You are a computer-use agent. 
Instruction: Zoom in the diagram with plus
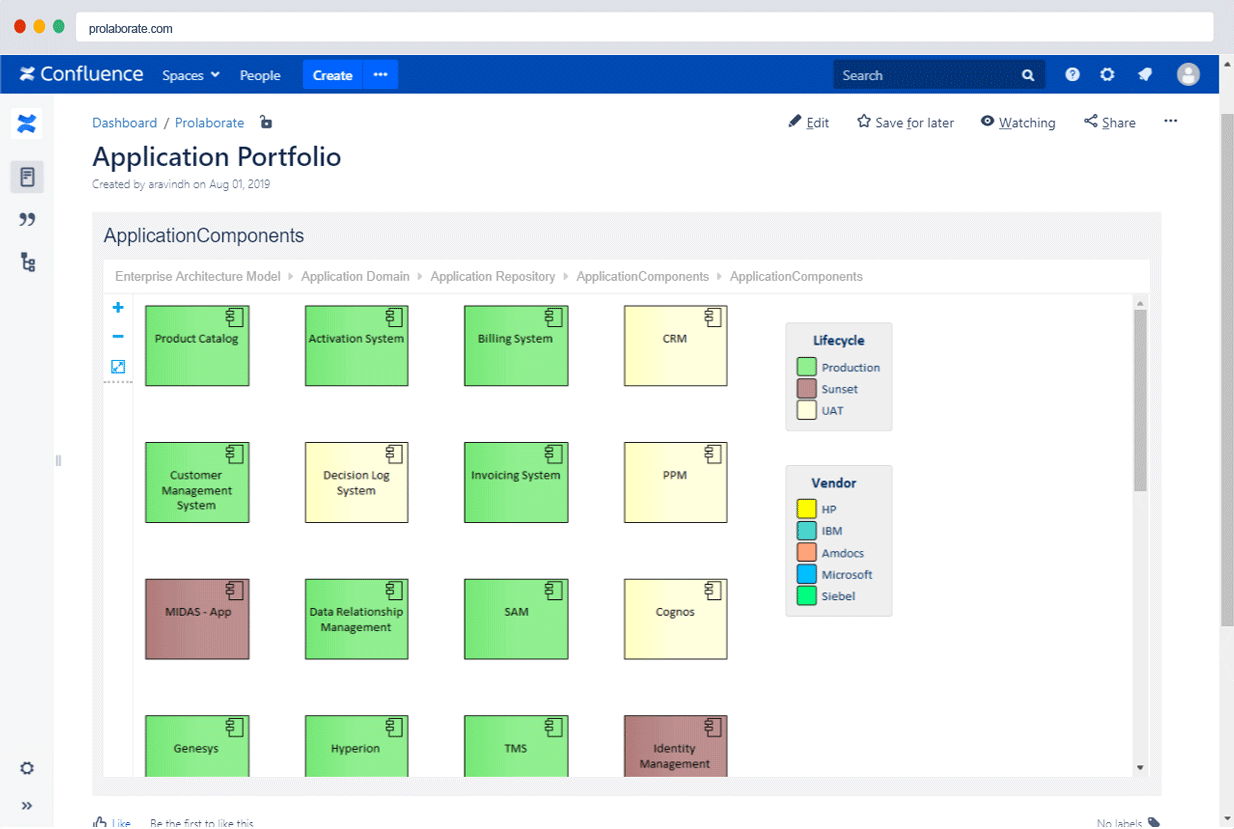coord(118,308)
